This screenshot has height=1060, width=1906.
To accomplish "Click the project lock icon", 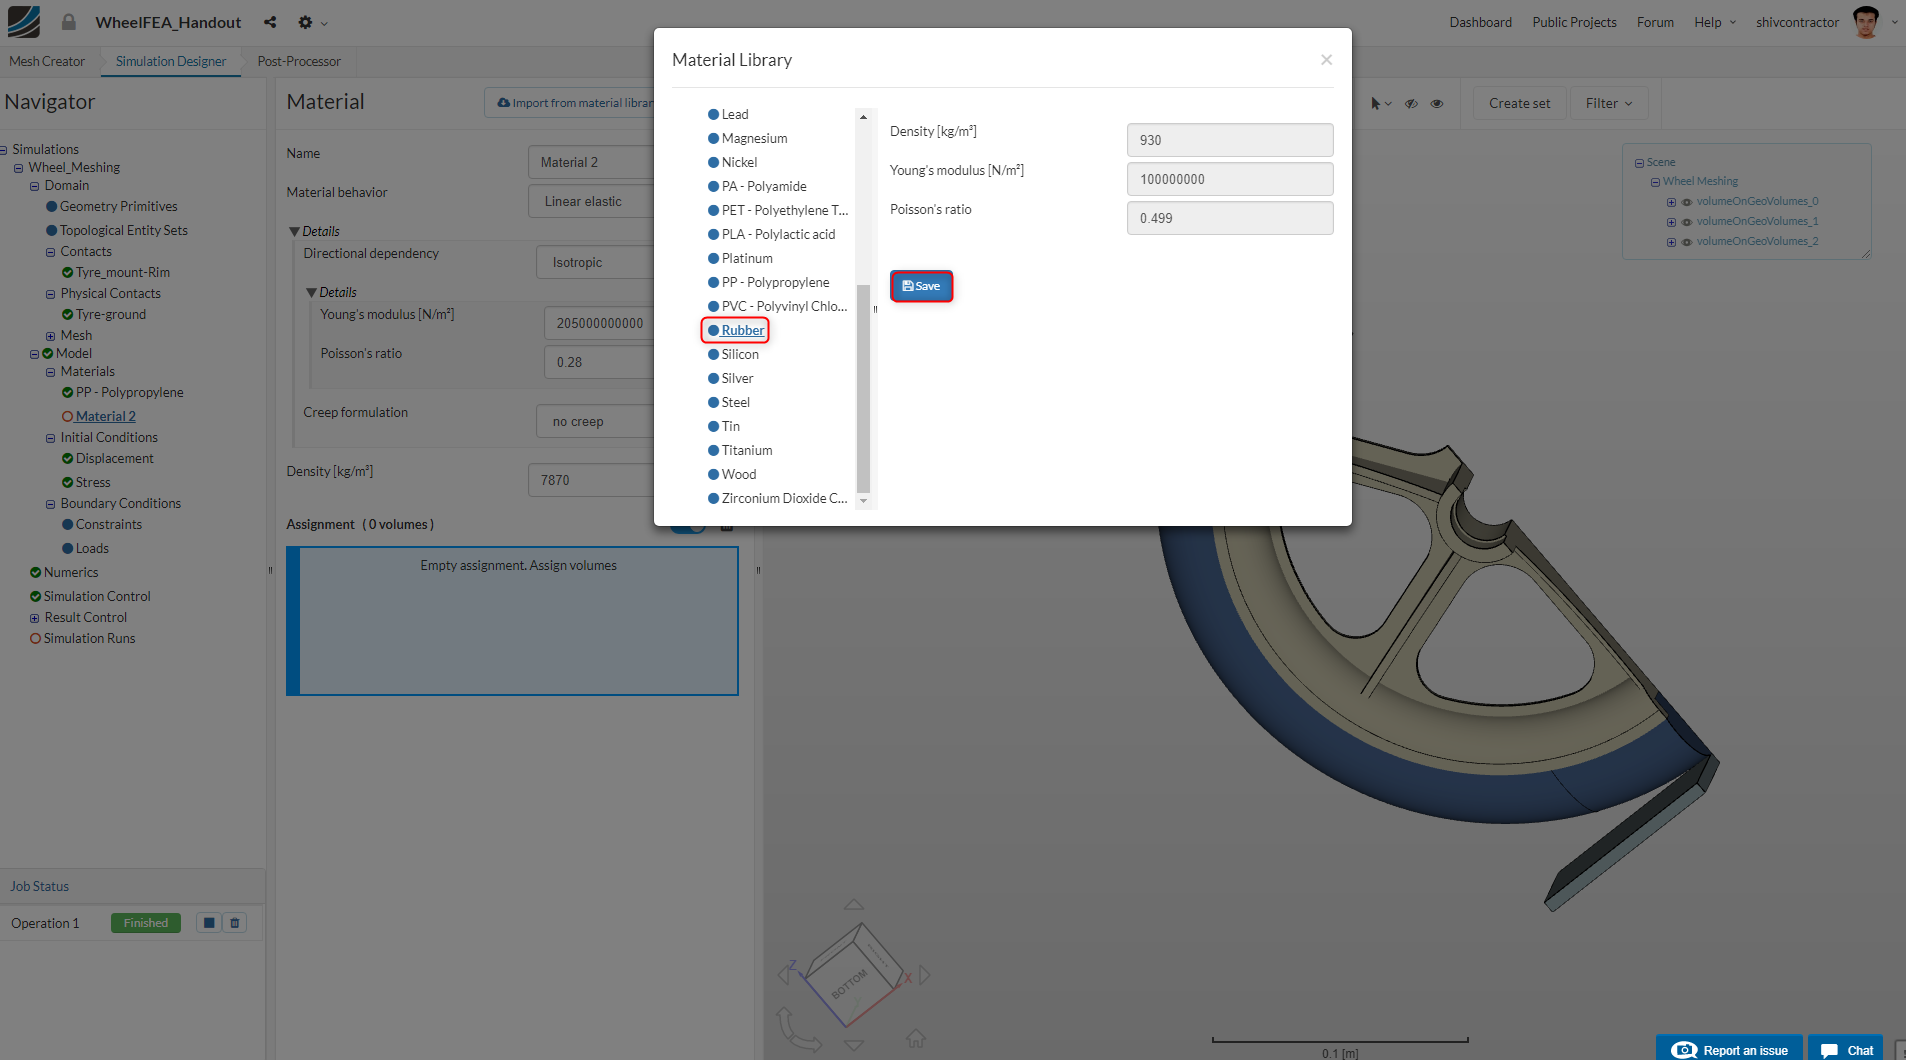I will (69, 22).
